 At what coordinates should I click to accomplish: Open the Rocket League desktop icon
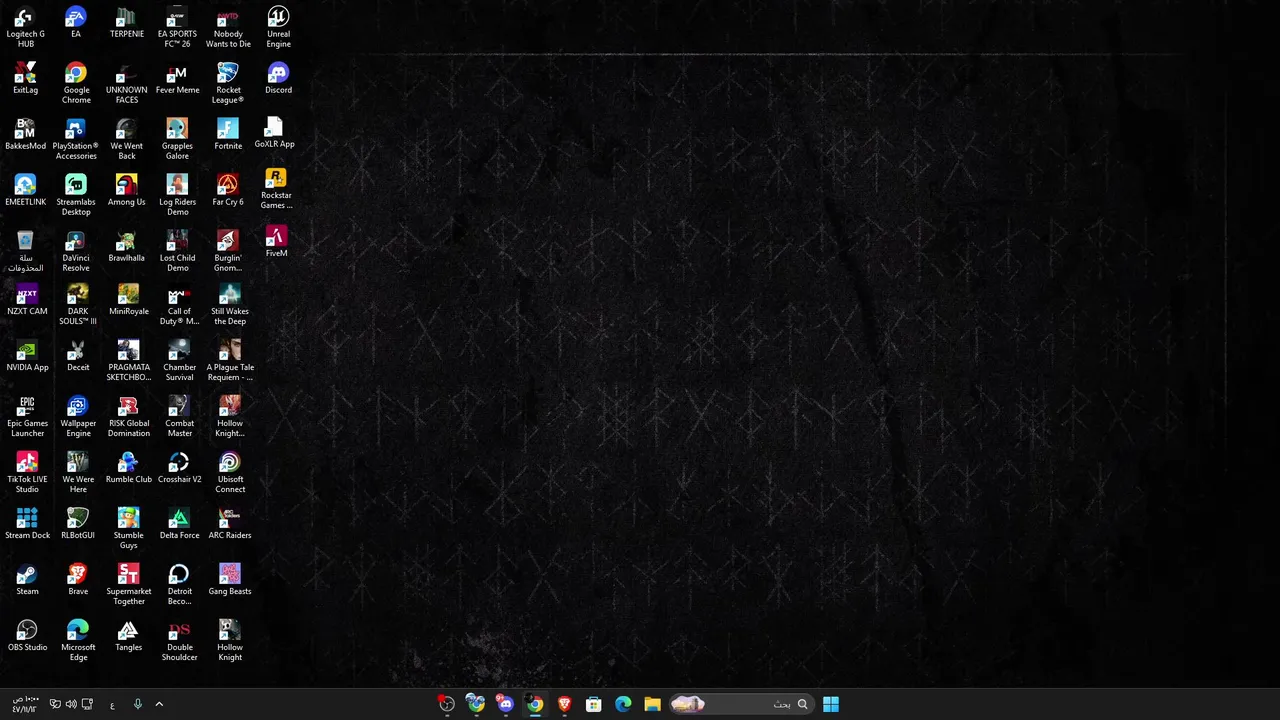coord(228,83)
